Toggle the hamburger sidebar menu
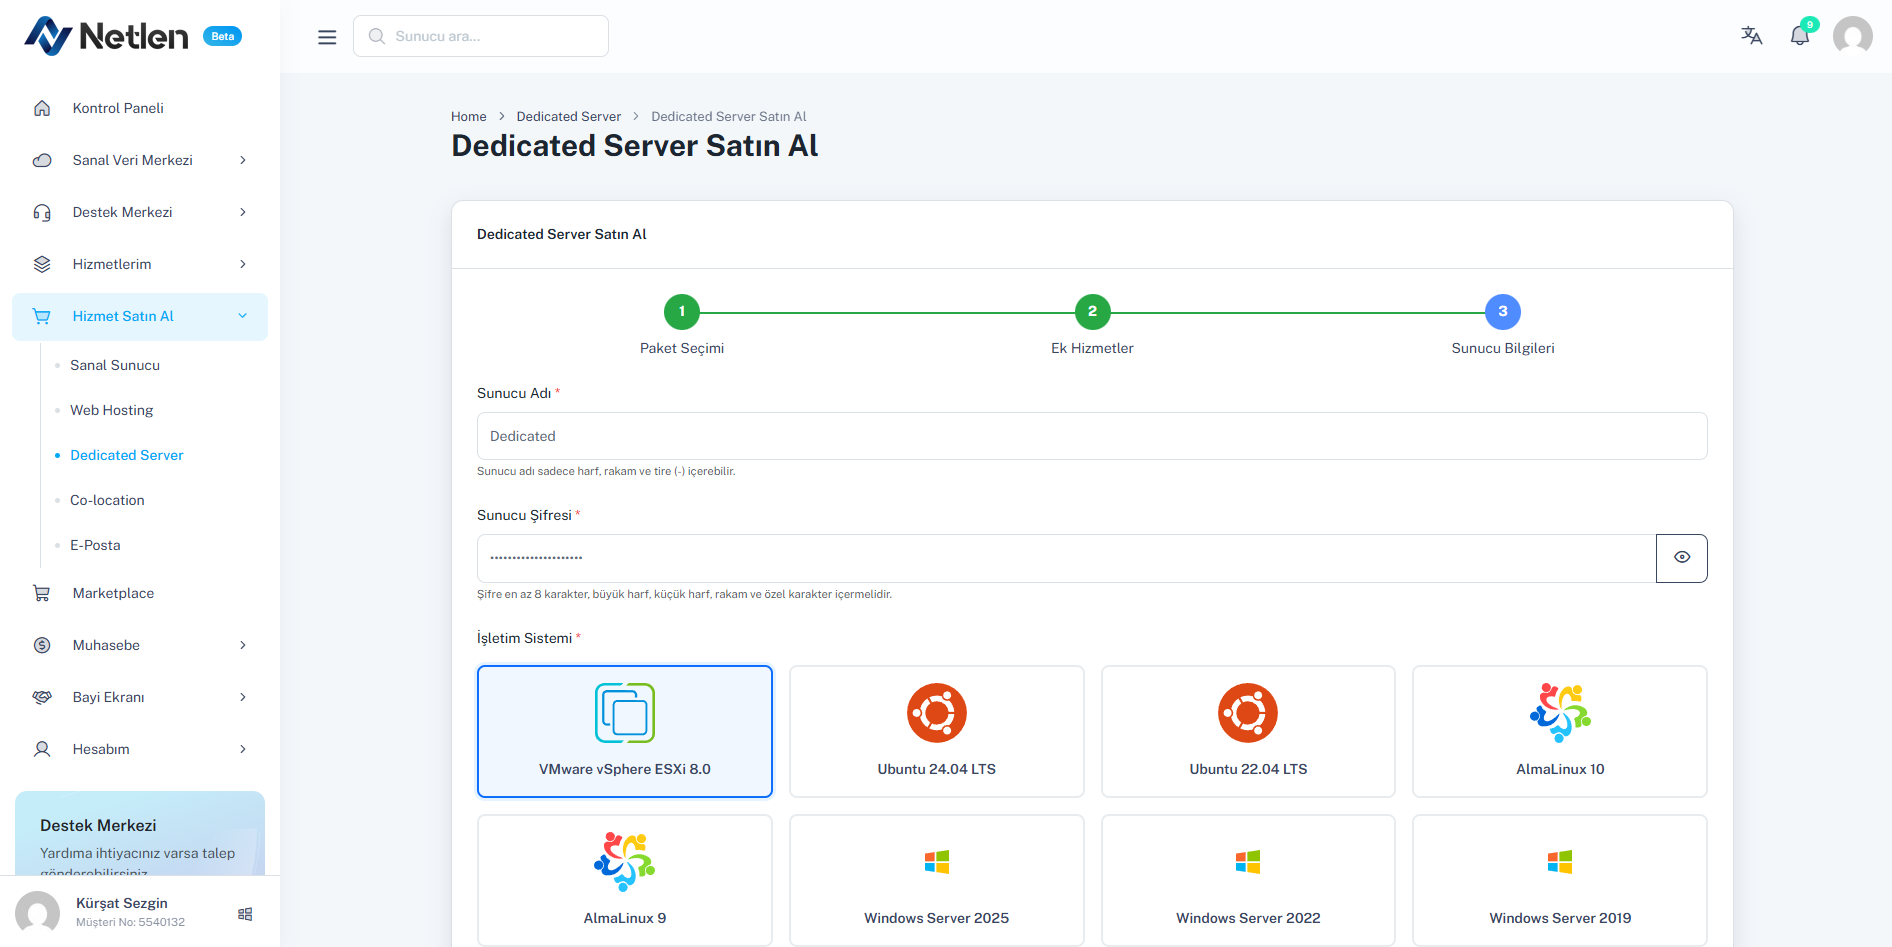The height and width of the screenshot is (947, 1892). 327,37
